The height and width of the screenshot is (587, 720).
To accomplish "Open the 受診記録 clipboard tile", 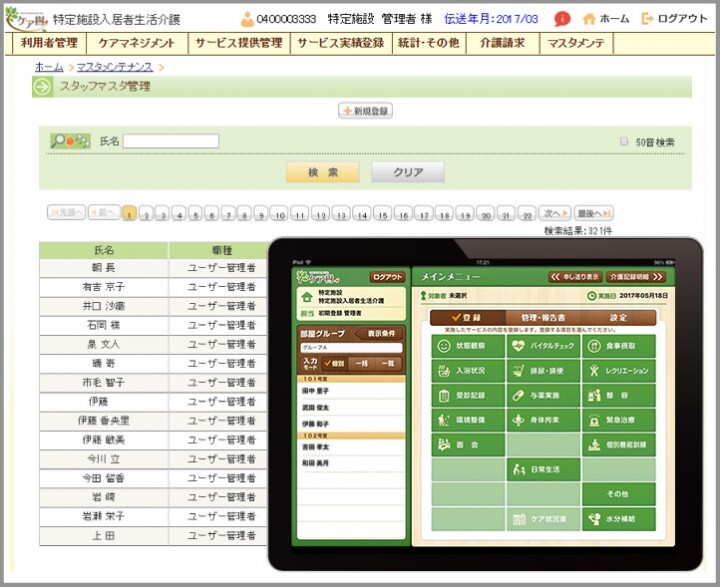I will point(468,395).
